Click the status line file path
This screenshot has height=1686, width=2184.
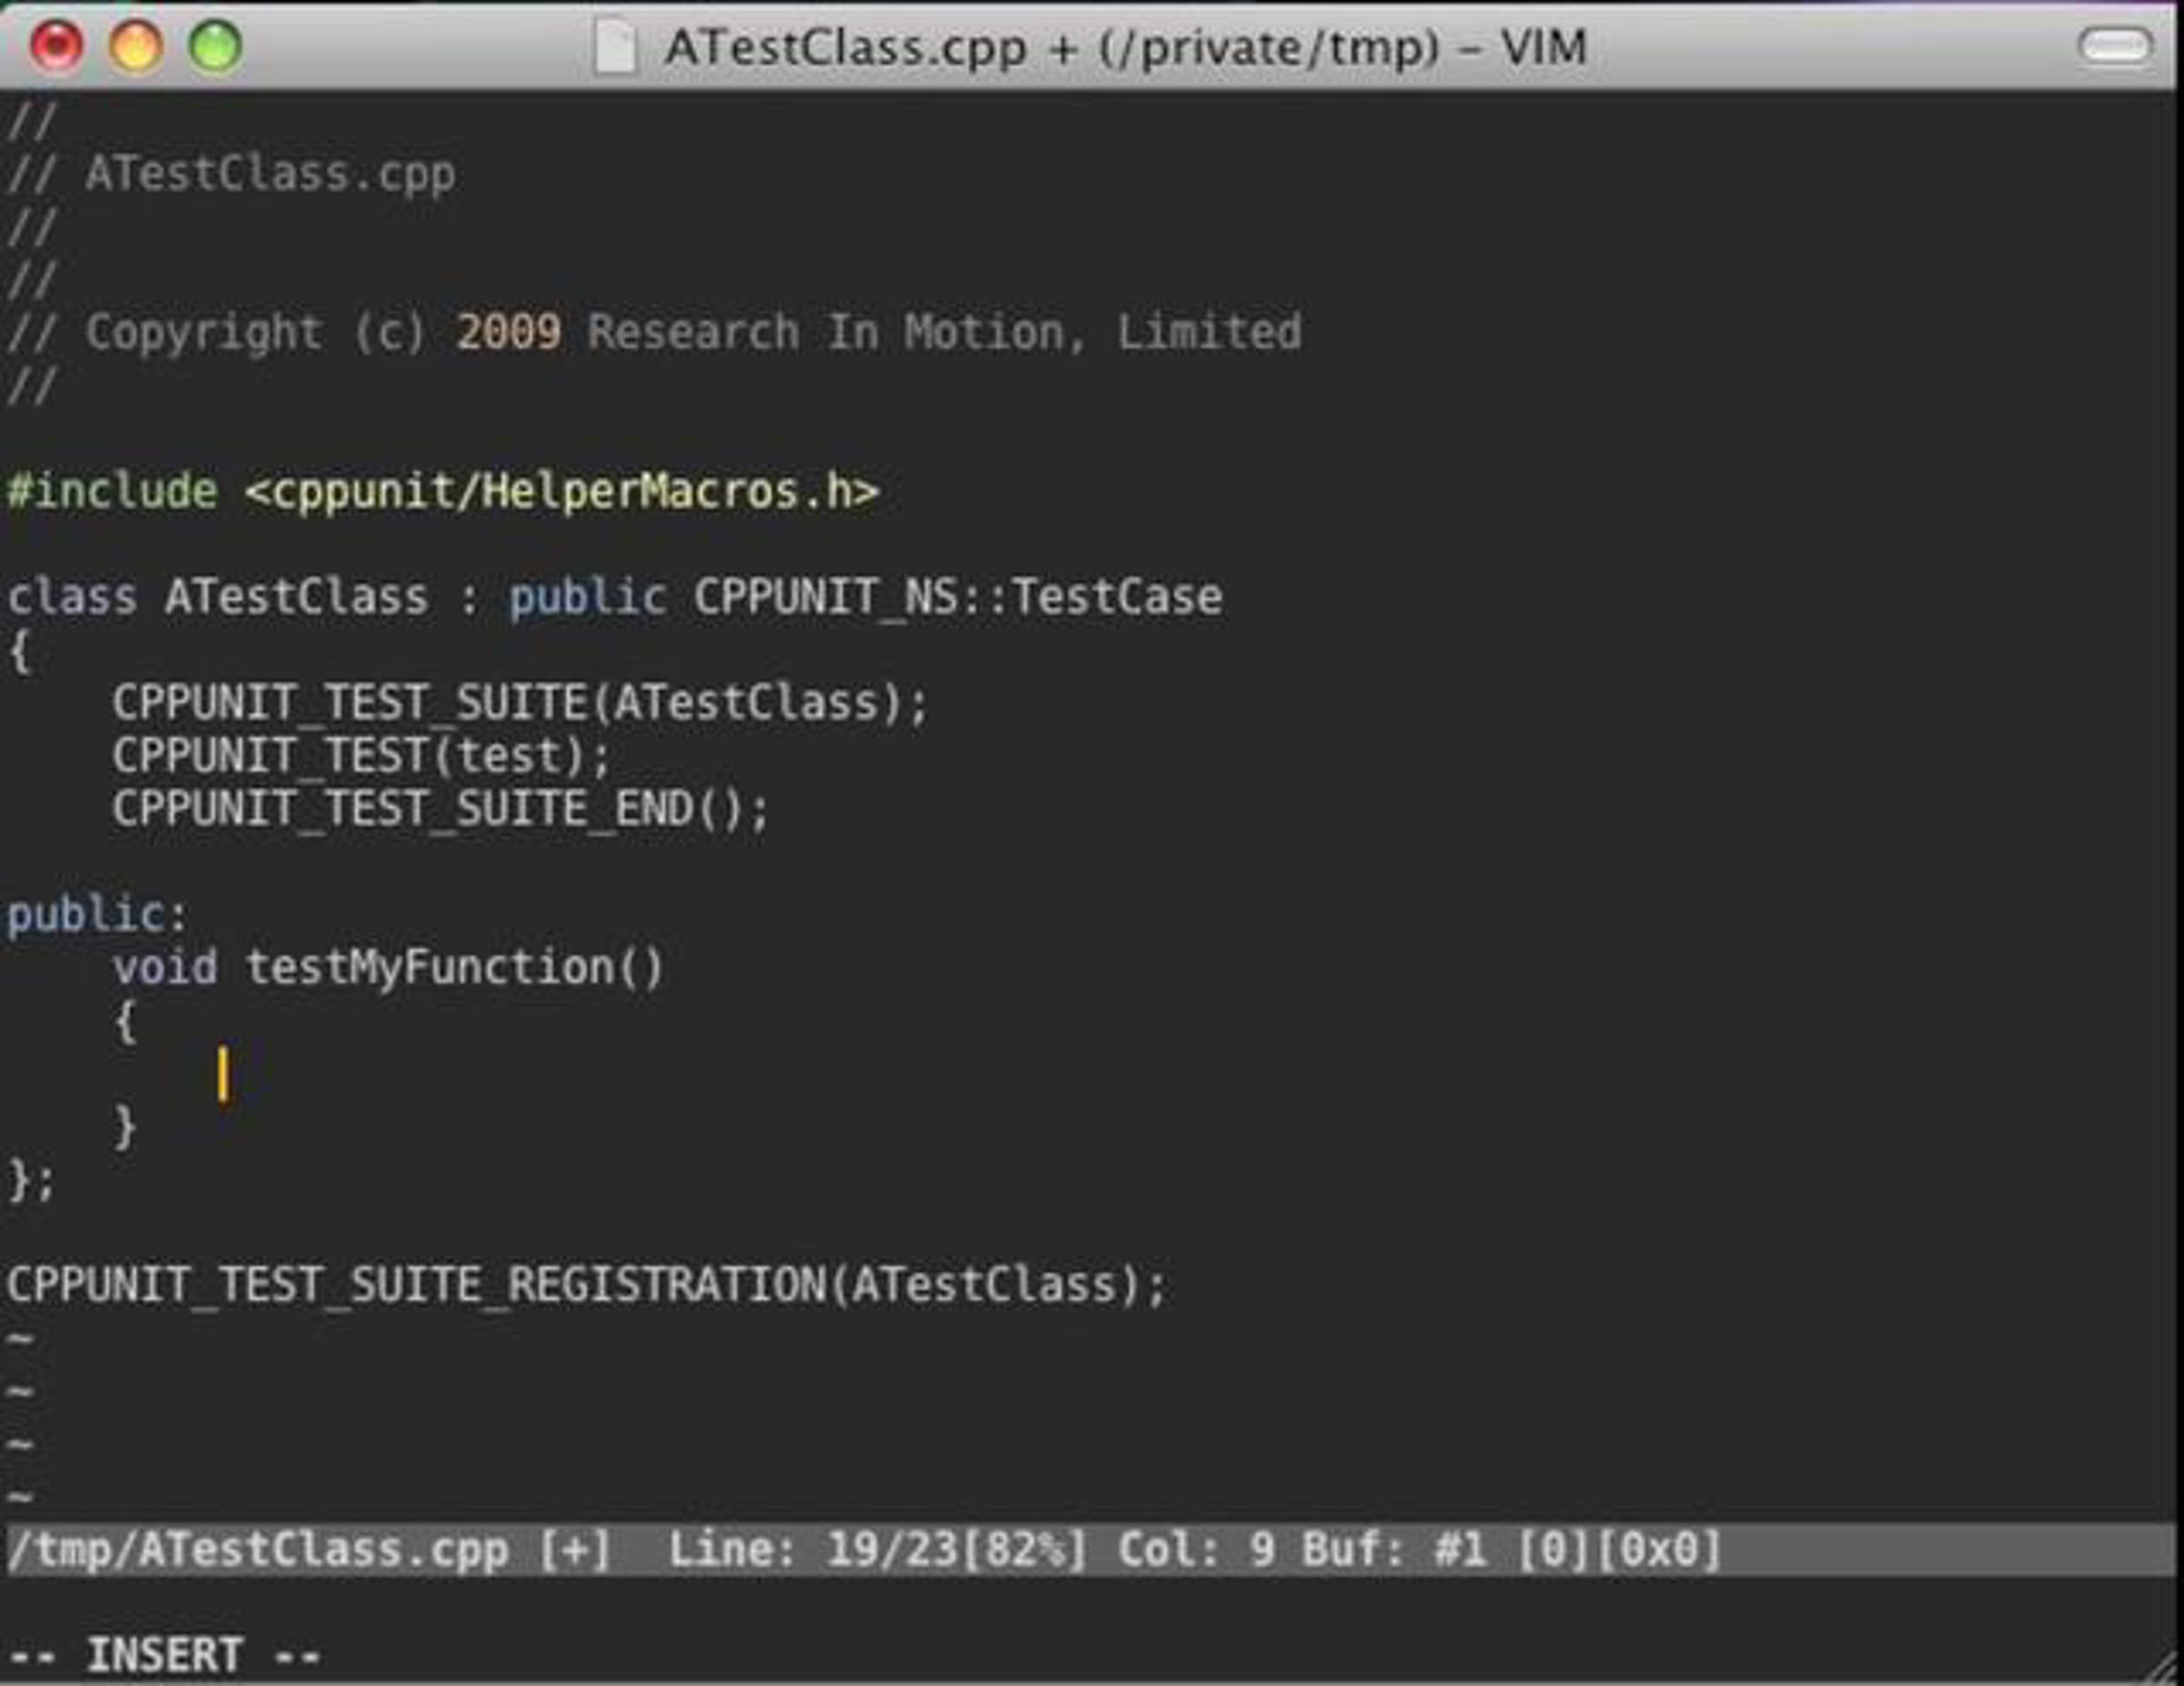[x=258, y=1550]
